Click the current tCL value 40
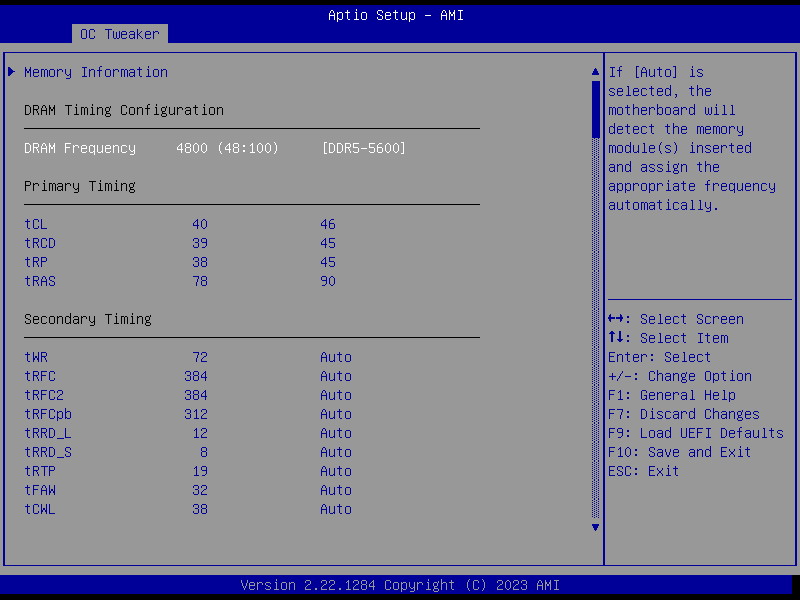The image size is (800, 600). [x=200, y=224]
